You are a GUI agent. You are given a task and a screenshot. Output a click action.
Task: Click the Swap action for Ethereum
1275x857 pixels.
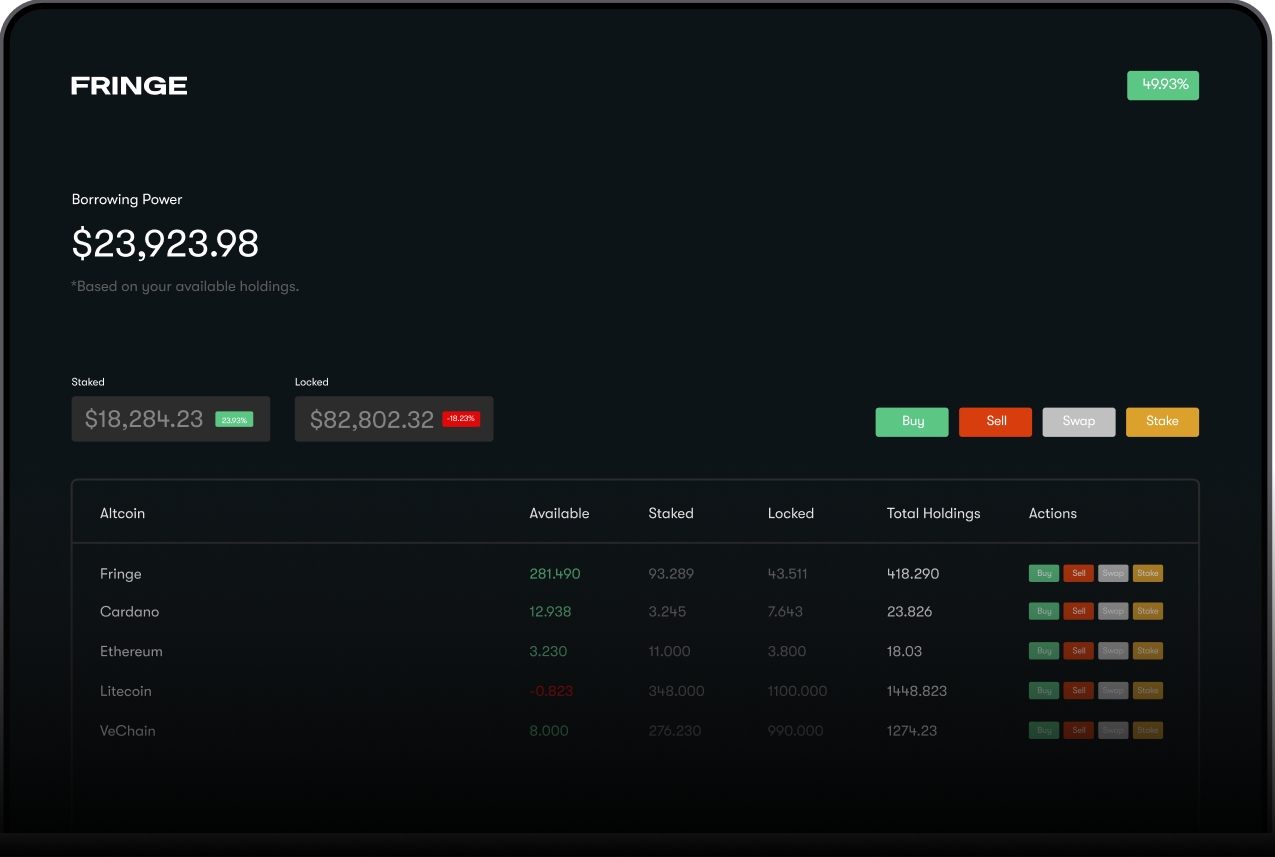coord(1113,650)
